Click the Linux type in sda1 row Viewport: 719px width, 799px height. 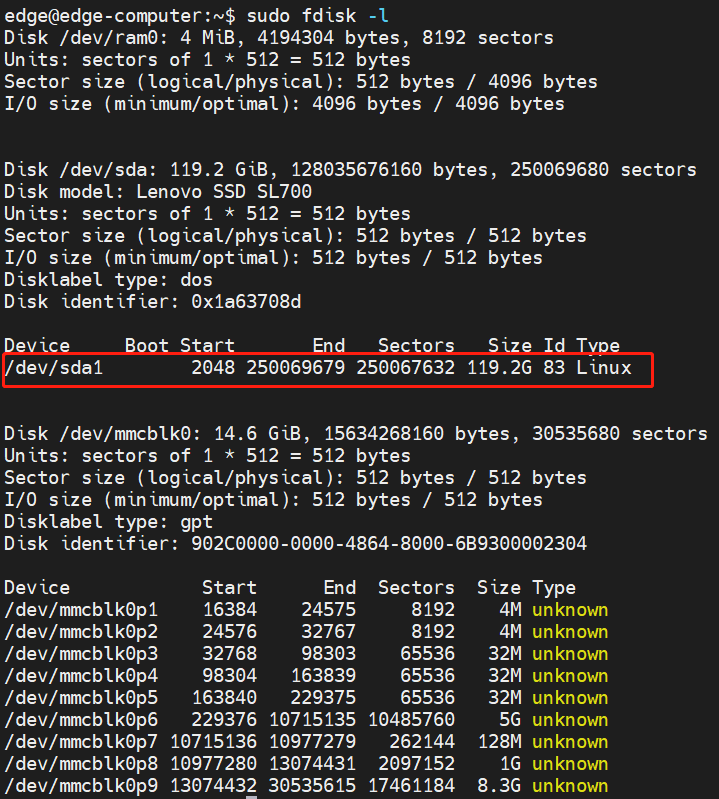click(603, 368)
